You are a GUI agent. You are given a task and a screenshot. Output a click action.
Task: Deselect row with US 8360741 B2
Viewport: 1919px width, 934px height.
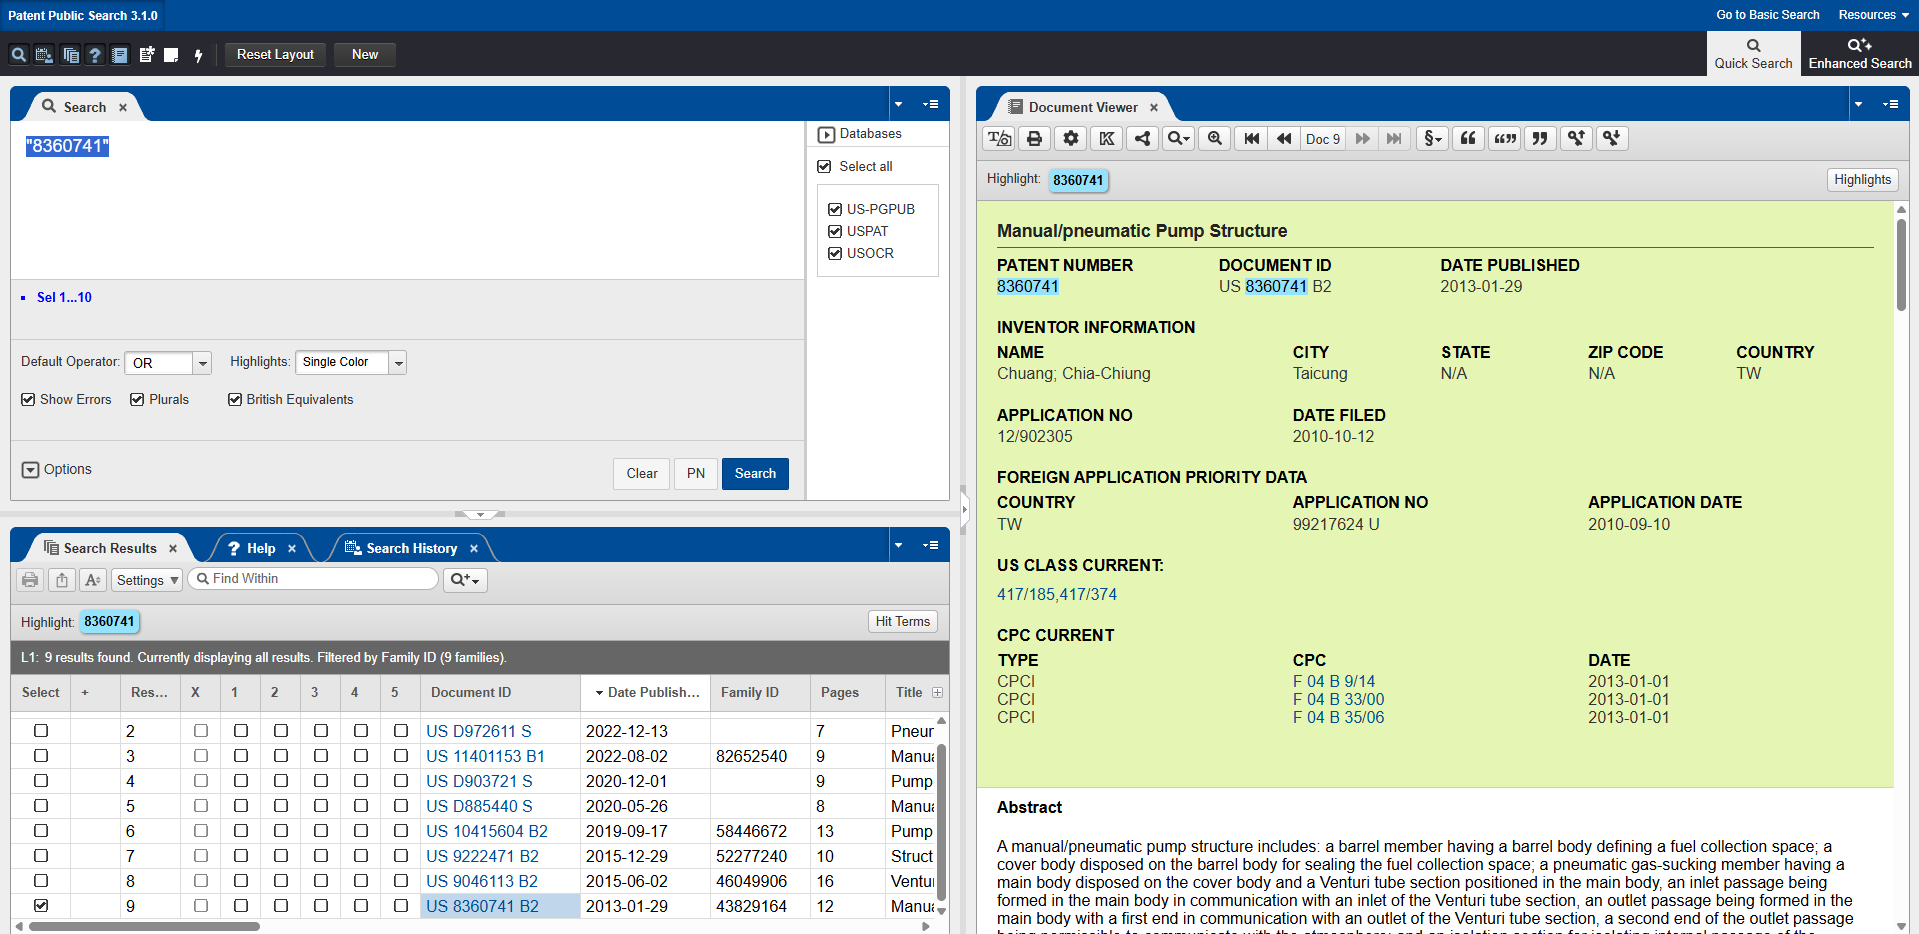(x=41, y=906)
